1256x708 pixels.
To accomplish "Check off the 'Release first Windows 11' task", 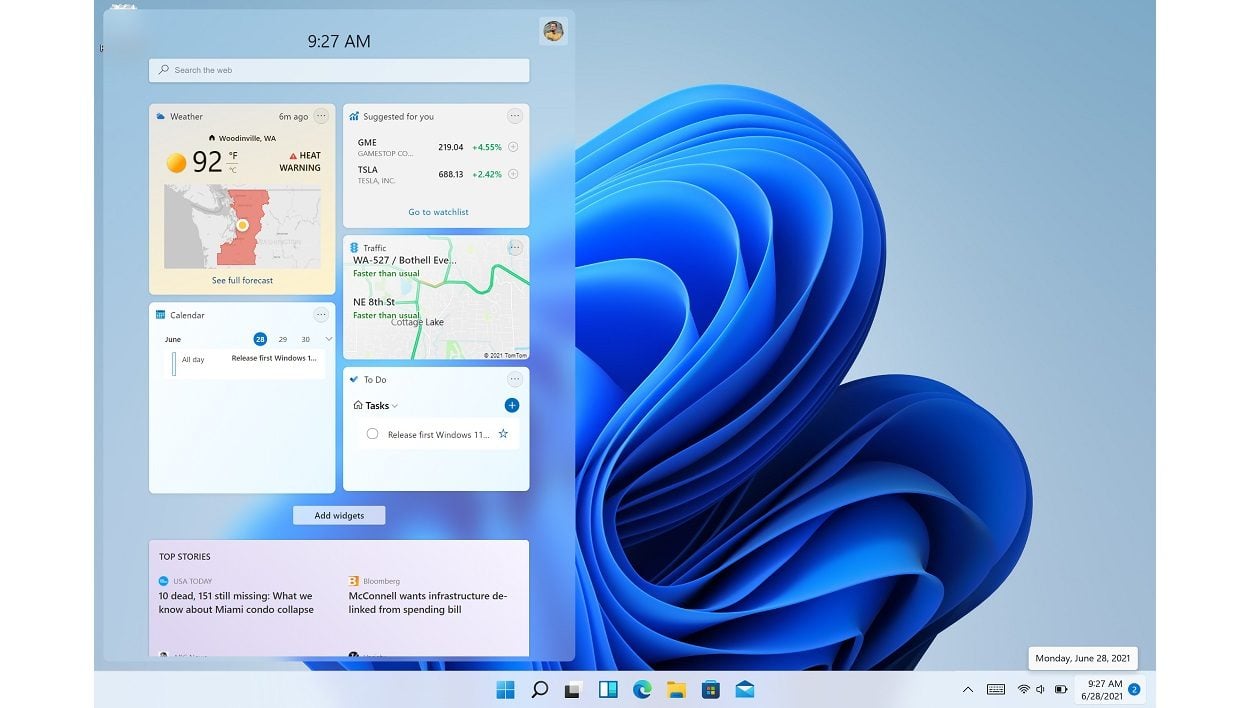I will 372,434.
